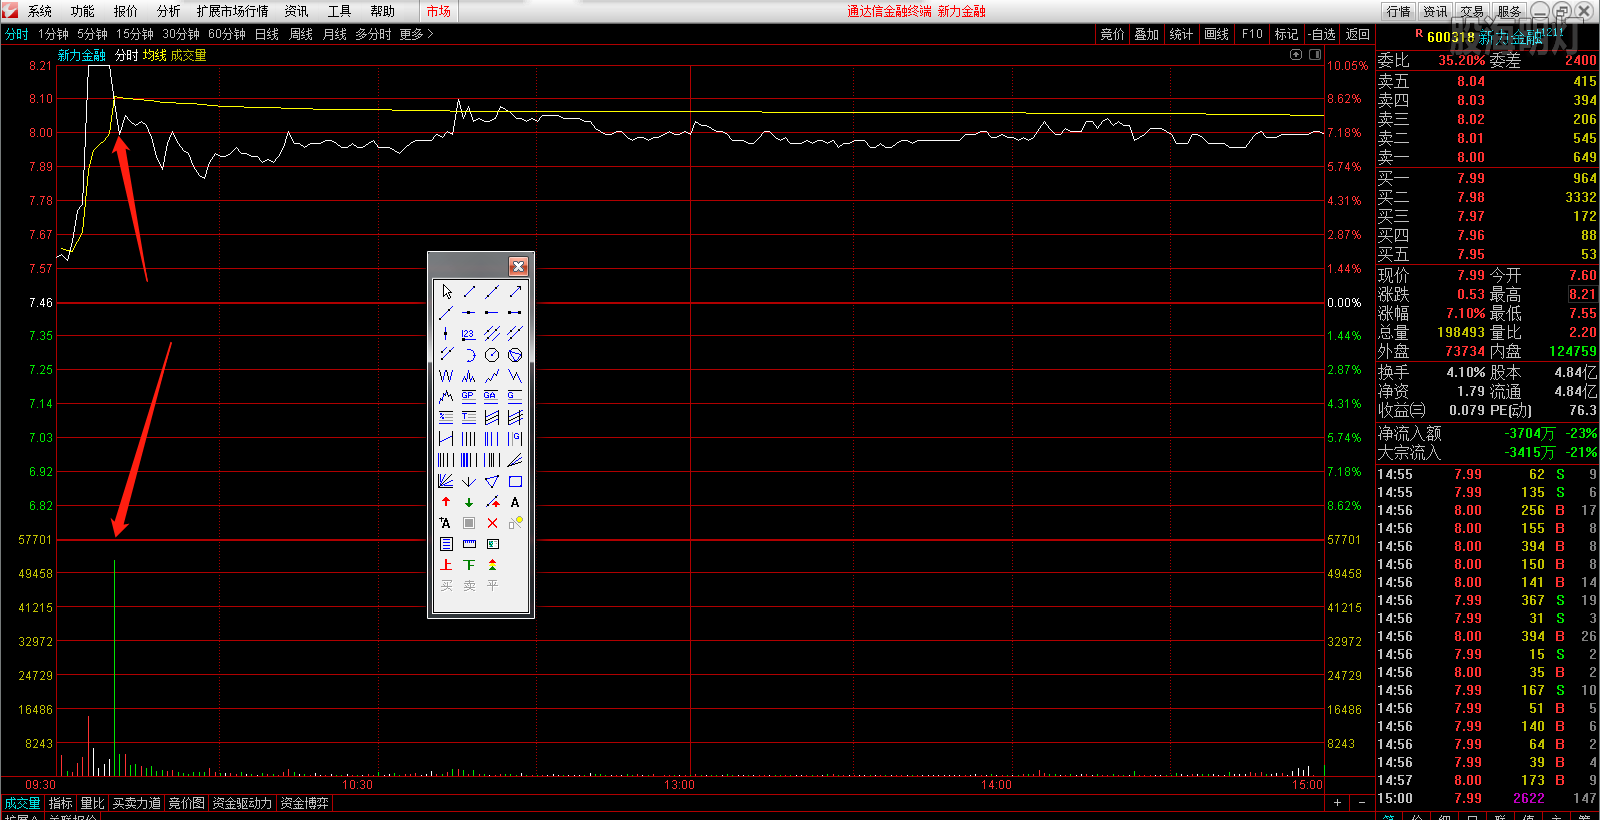Click the 统计 statistics button
The width and height of the screenshot is (1600, 820).
click(x=1182, y=34)
